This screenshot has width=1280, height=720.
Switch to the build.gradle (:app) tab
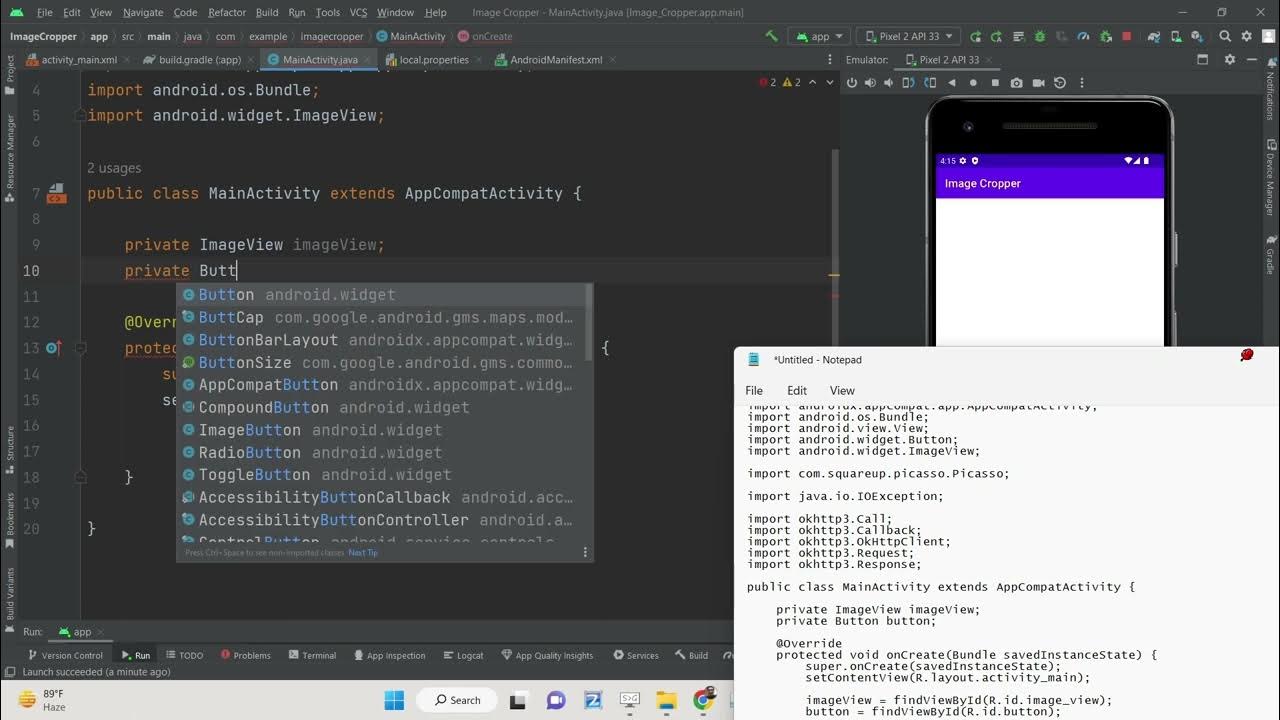click(x=192, y=60)
